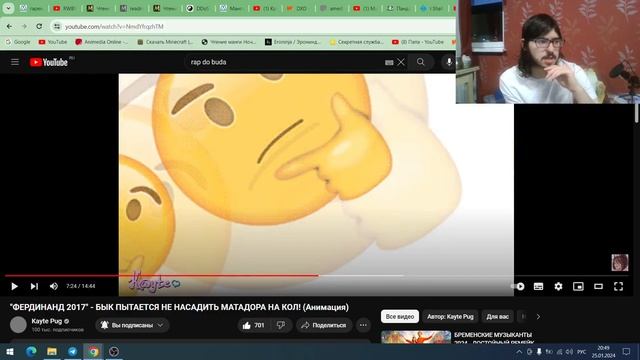Dislike the video
The image size is (640, 360).
[x=281, y=325]
